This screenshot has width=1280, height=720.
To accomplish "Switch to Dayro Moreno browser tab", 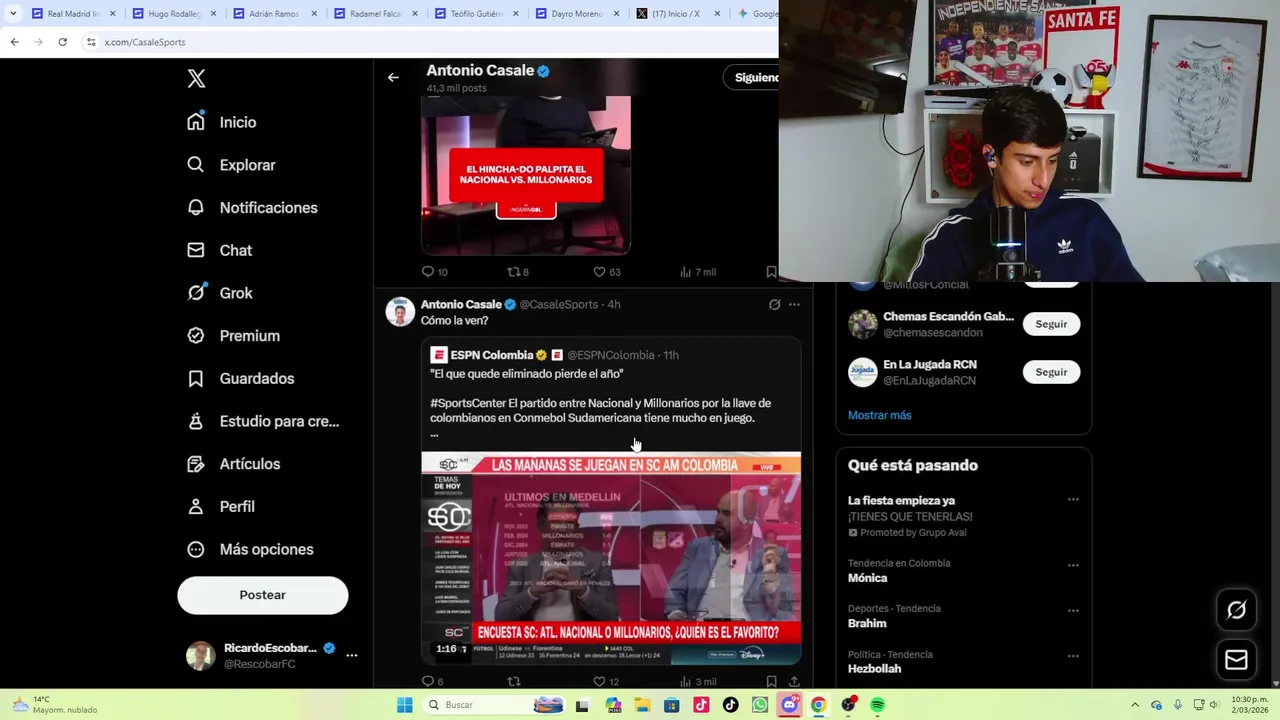I will 575,14.
